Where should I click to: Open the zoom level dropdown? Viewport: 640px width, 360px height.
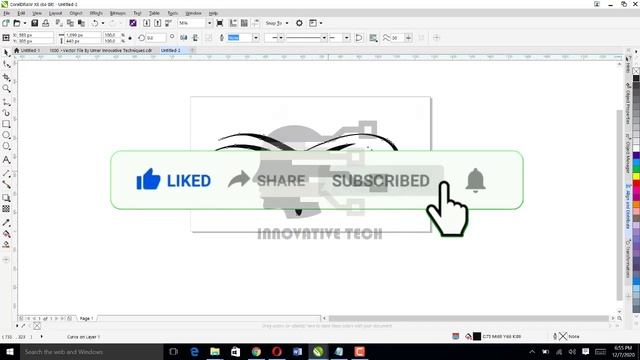pyautogui.click(x=209, y=23)
